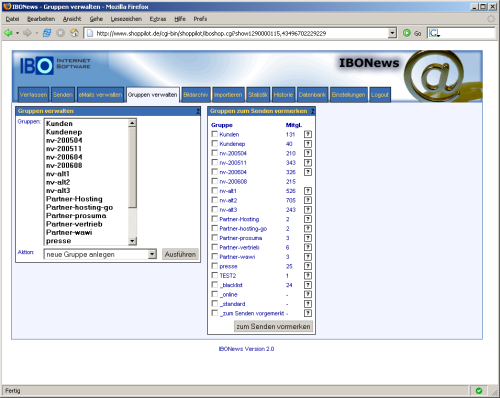Click the Google search engine icon

(434, 33)
